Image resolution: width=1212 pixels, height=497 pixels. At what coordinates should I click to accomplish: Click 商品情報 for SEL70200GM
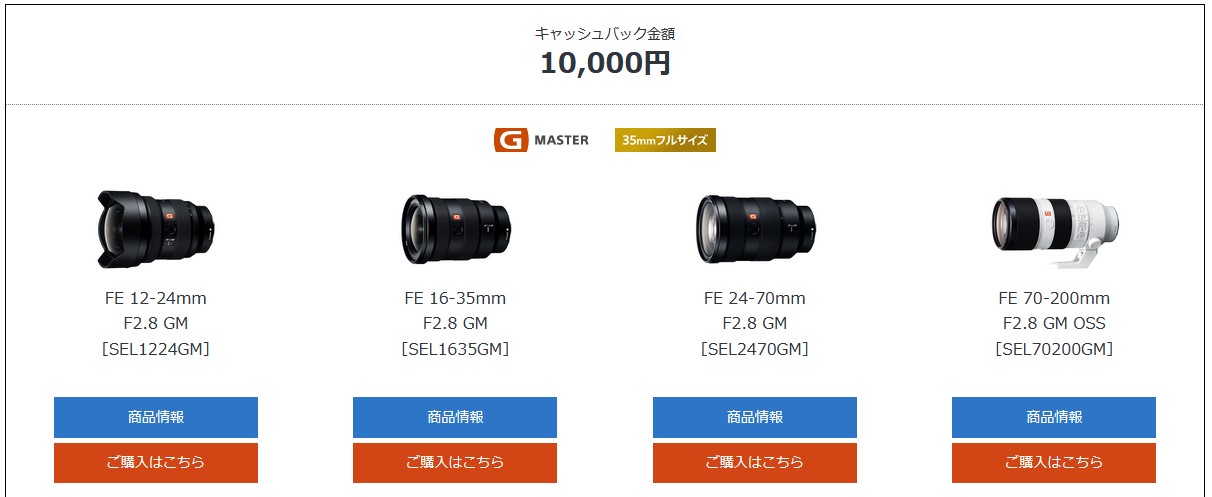[1054, 417]
